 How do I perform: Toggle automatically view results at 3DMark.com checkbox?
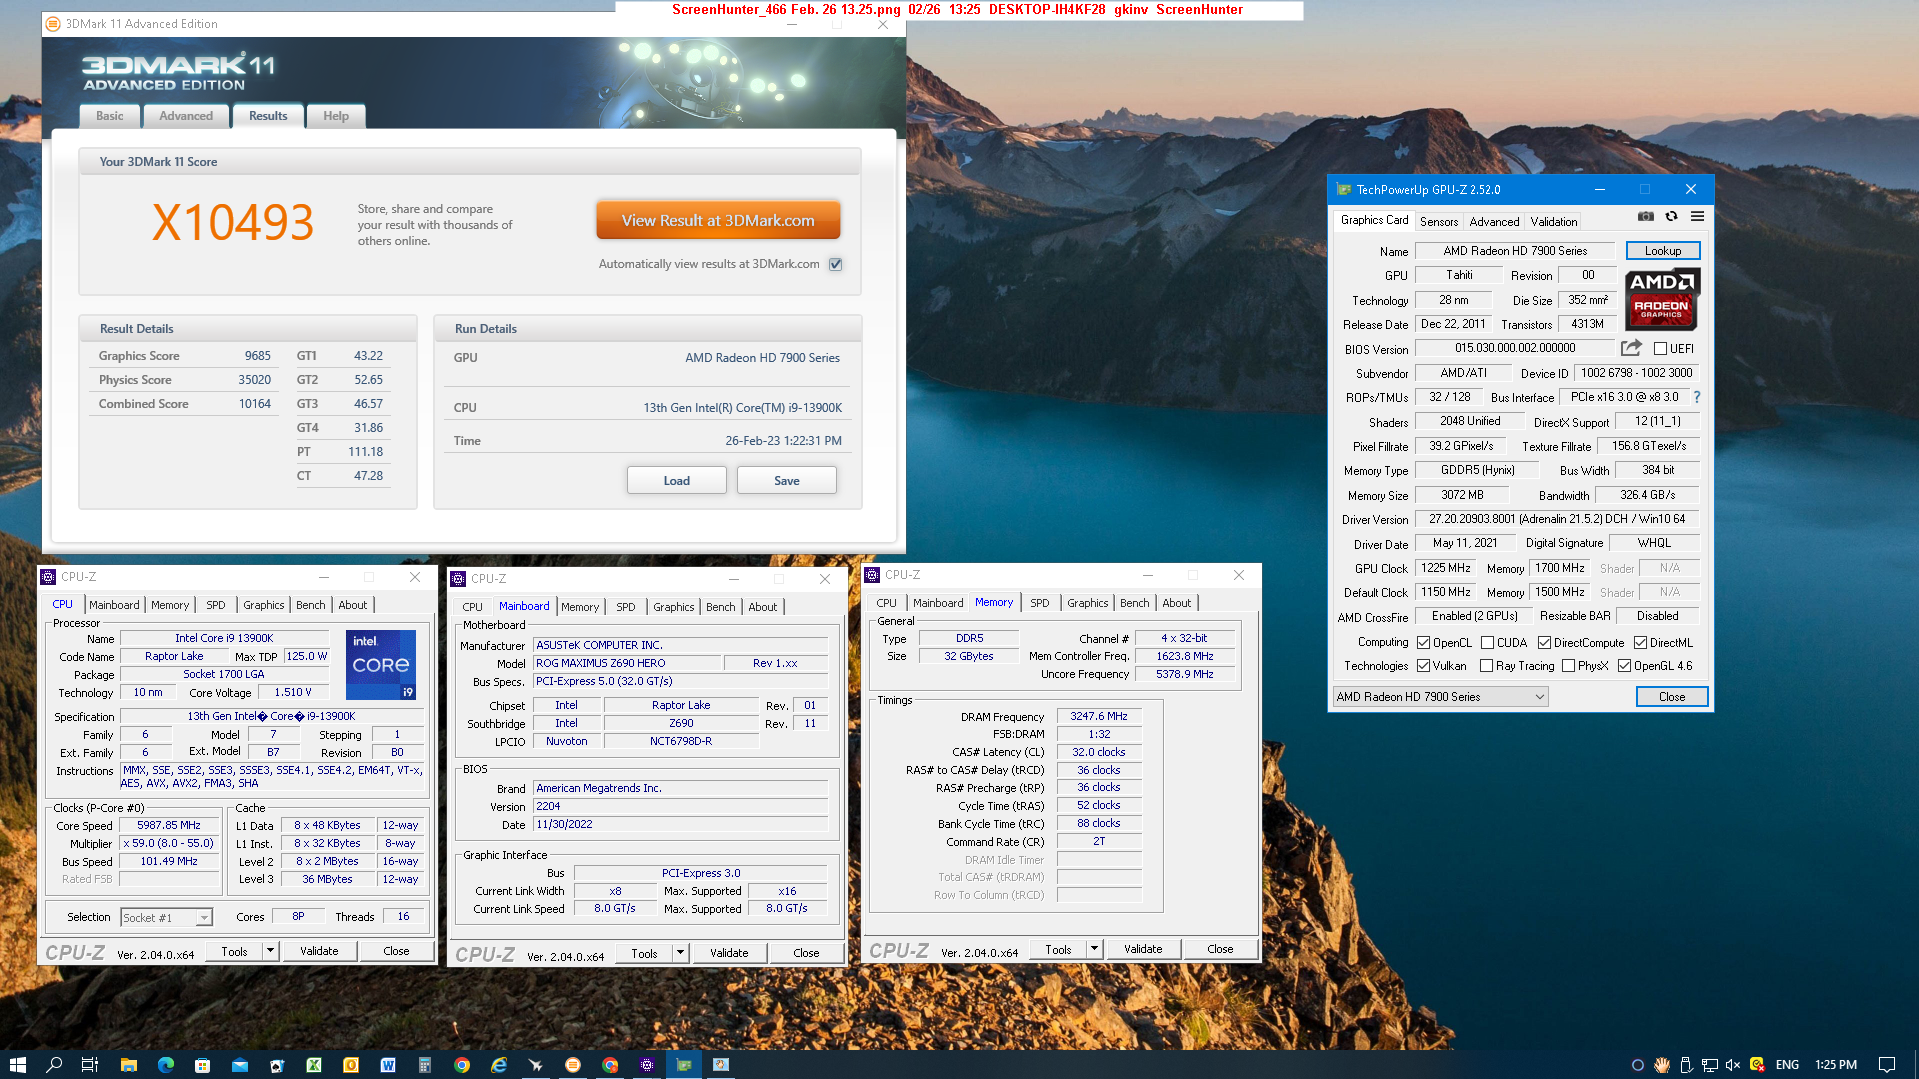(x=836, y=264)
